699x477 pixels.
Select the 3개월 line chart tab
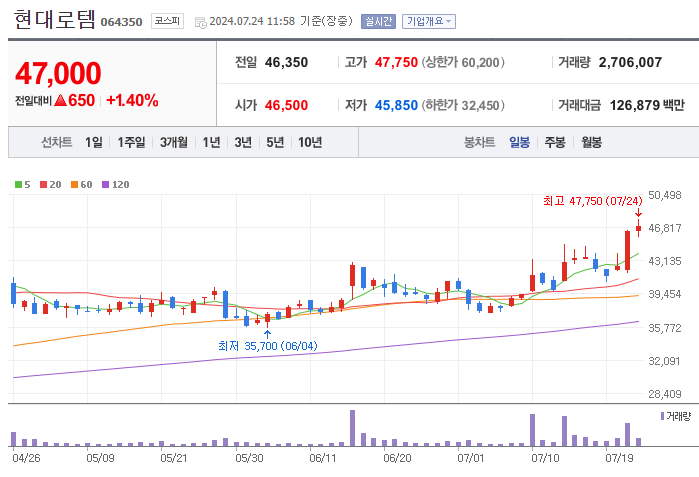(174, 142)
